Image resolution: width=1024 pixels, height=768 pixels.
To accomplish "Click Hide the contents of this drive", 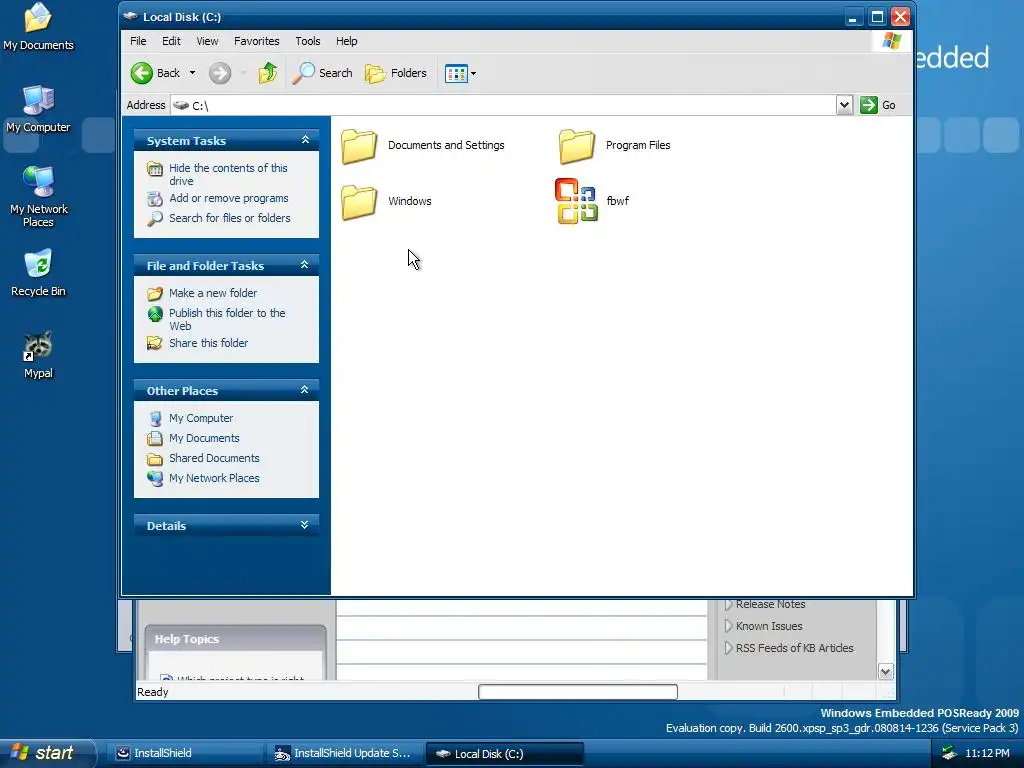I will coord(228,174).
